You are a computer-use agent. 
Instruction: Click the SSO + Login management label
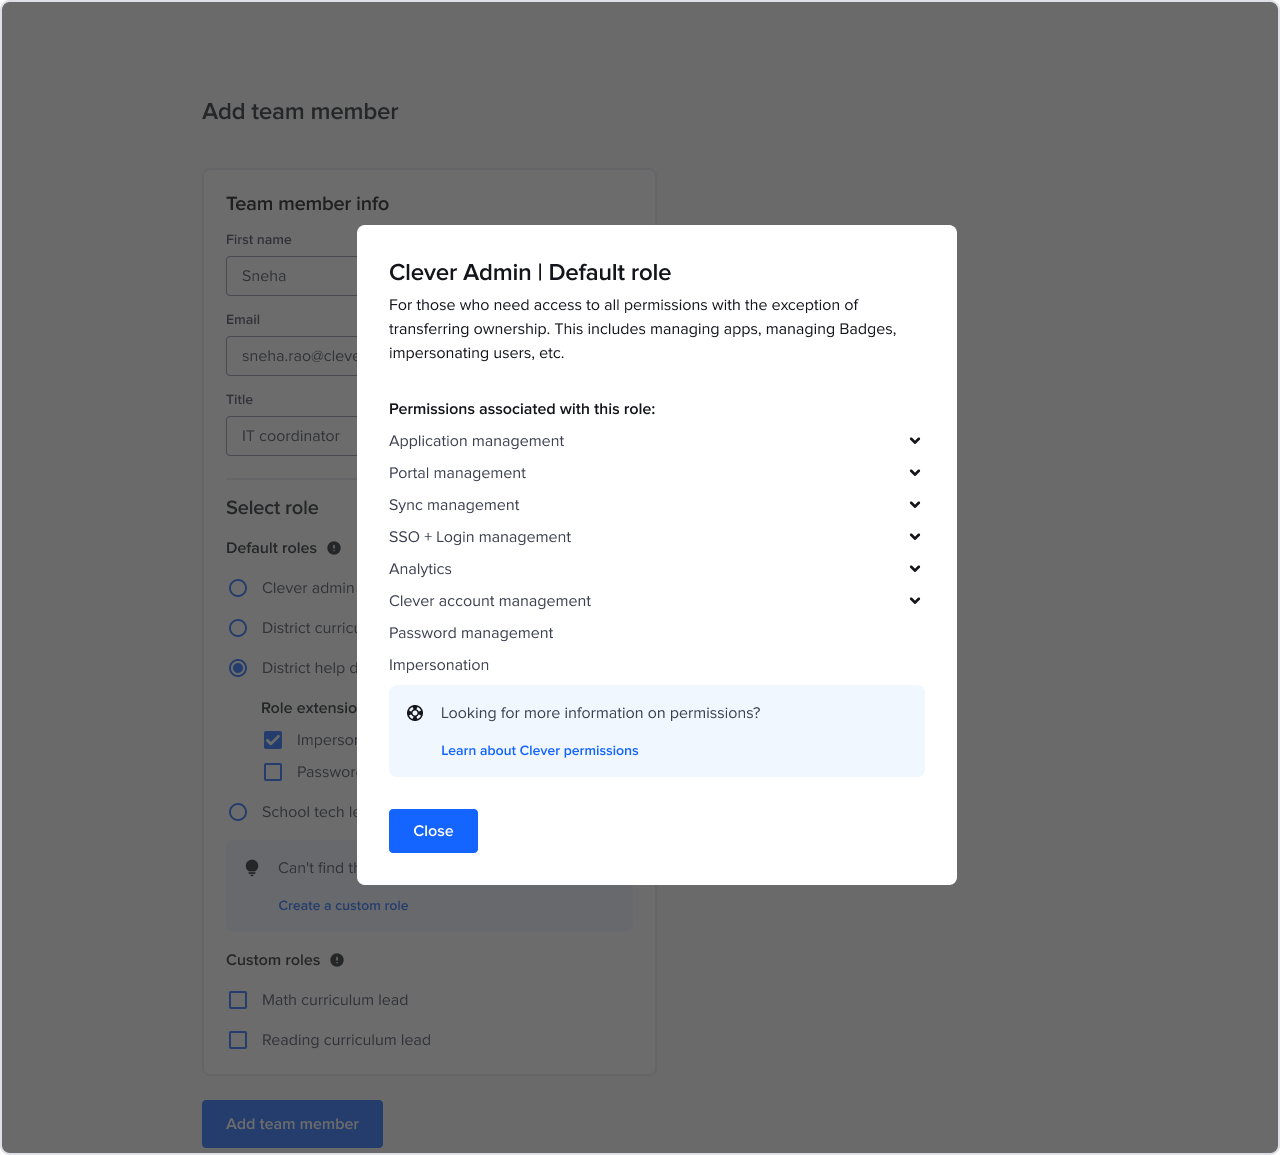coord(480,537)
